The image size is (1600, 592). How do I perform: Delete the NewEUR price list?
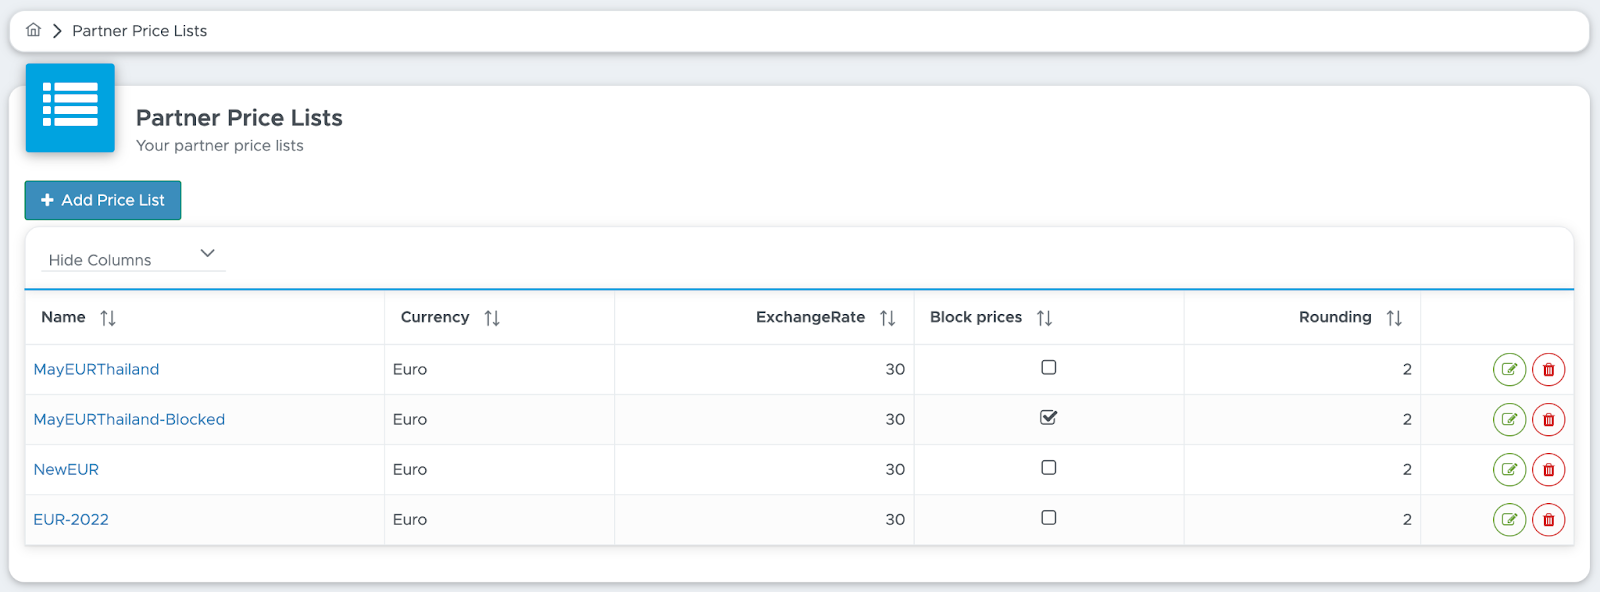click(x=1548, y=470)
